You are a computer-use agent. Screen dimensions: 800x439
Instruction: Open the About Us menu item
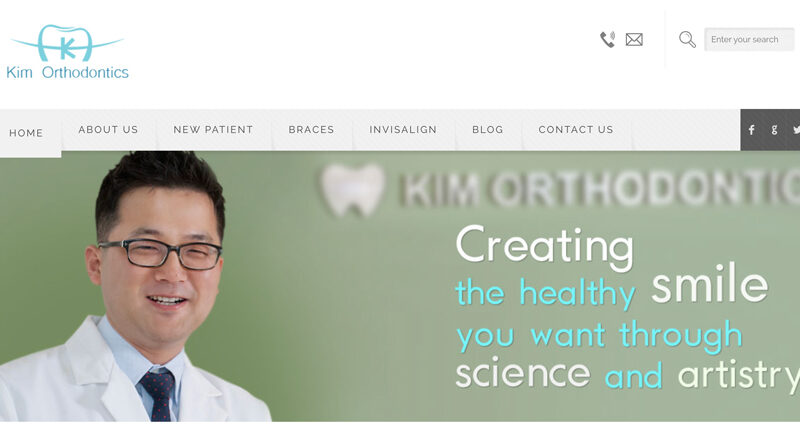[x=108, y=130]
